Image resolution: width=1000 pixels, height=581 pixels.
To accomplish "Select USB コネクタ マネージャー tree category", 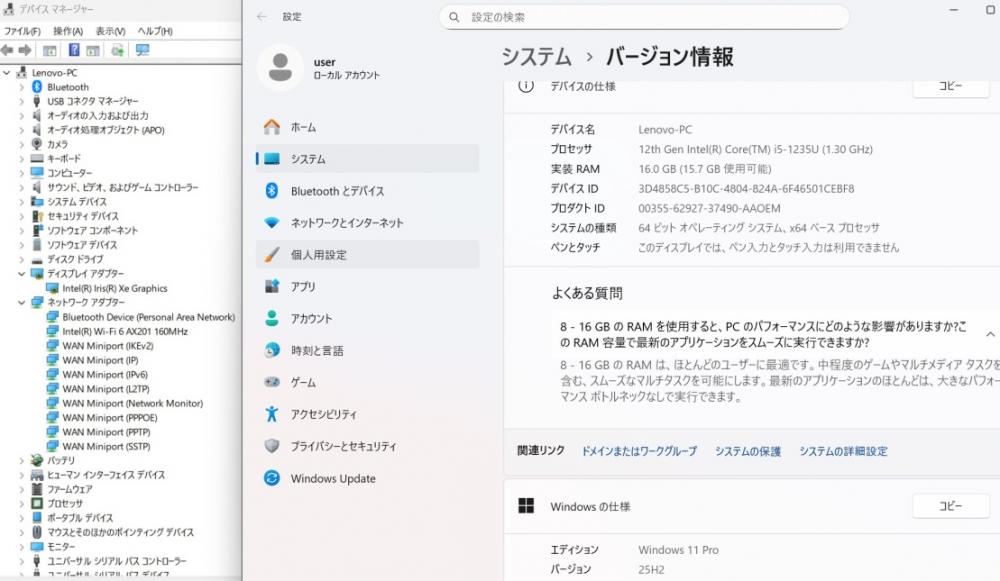I will pos(92,101).
